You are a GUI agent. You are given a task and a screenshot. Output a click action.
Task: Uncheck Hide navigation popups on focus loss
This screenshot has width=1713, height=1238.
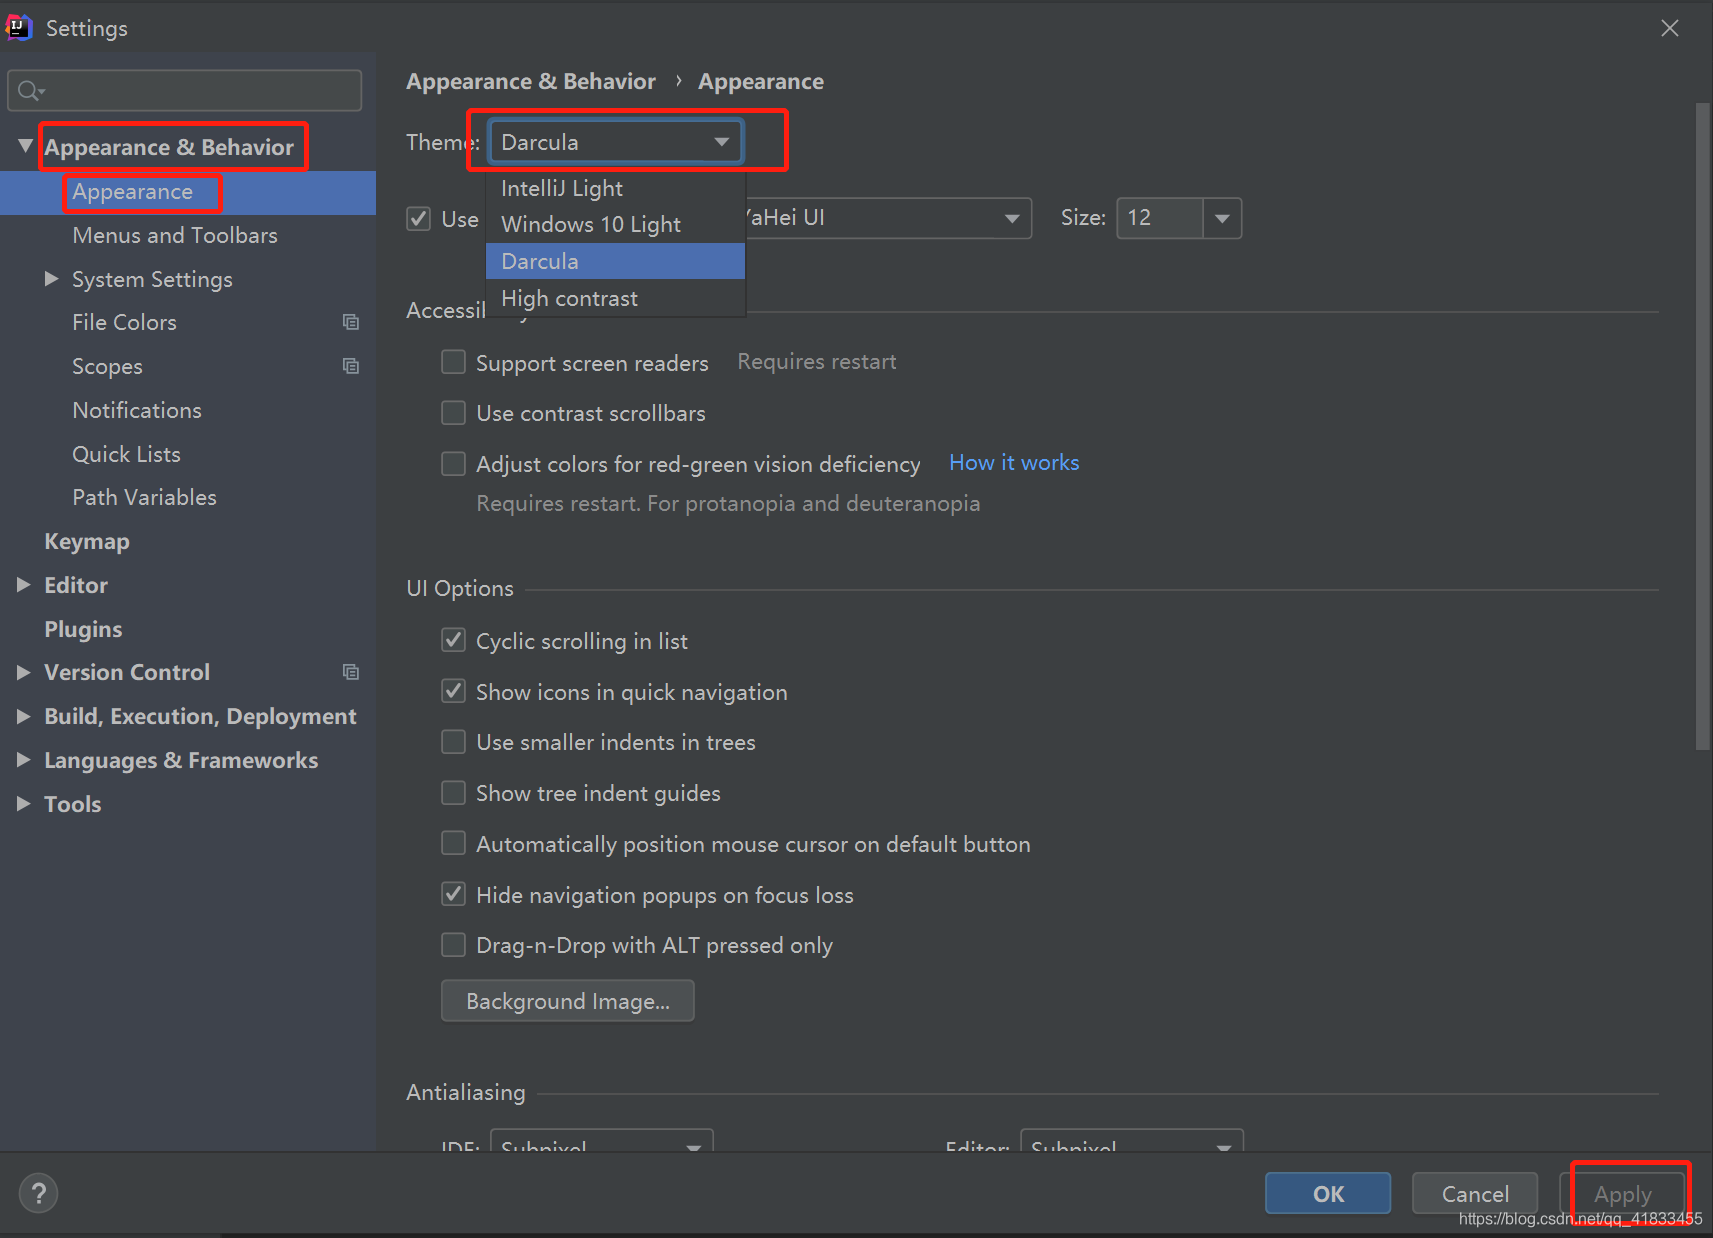pos(453,894)
